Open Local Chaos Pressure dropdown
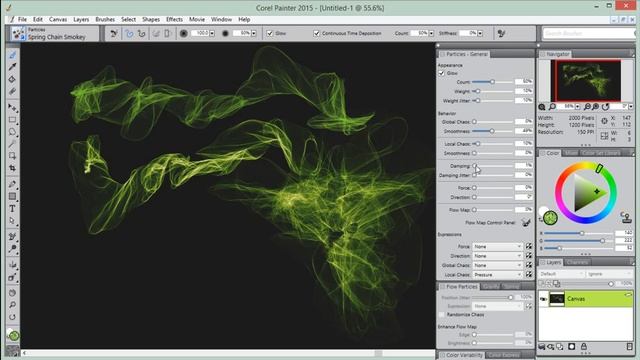 pos(498,275)
